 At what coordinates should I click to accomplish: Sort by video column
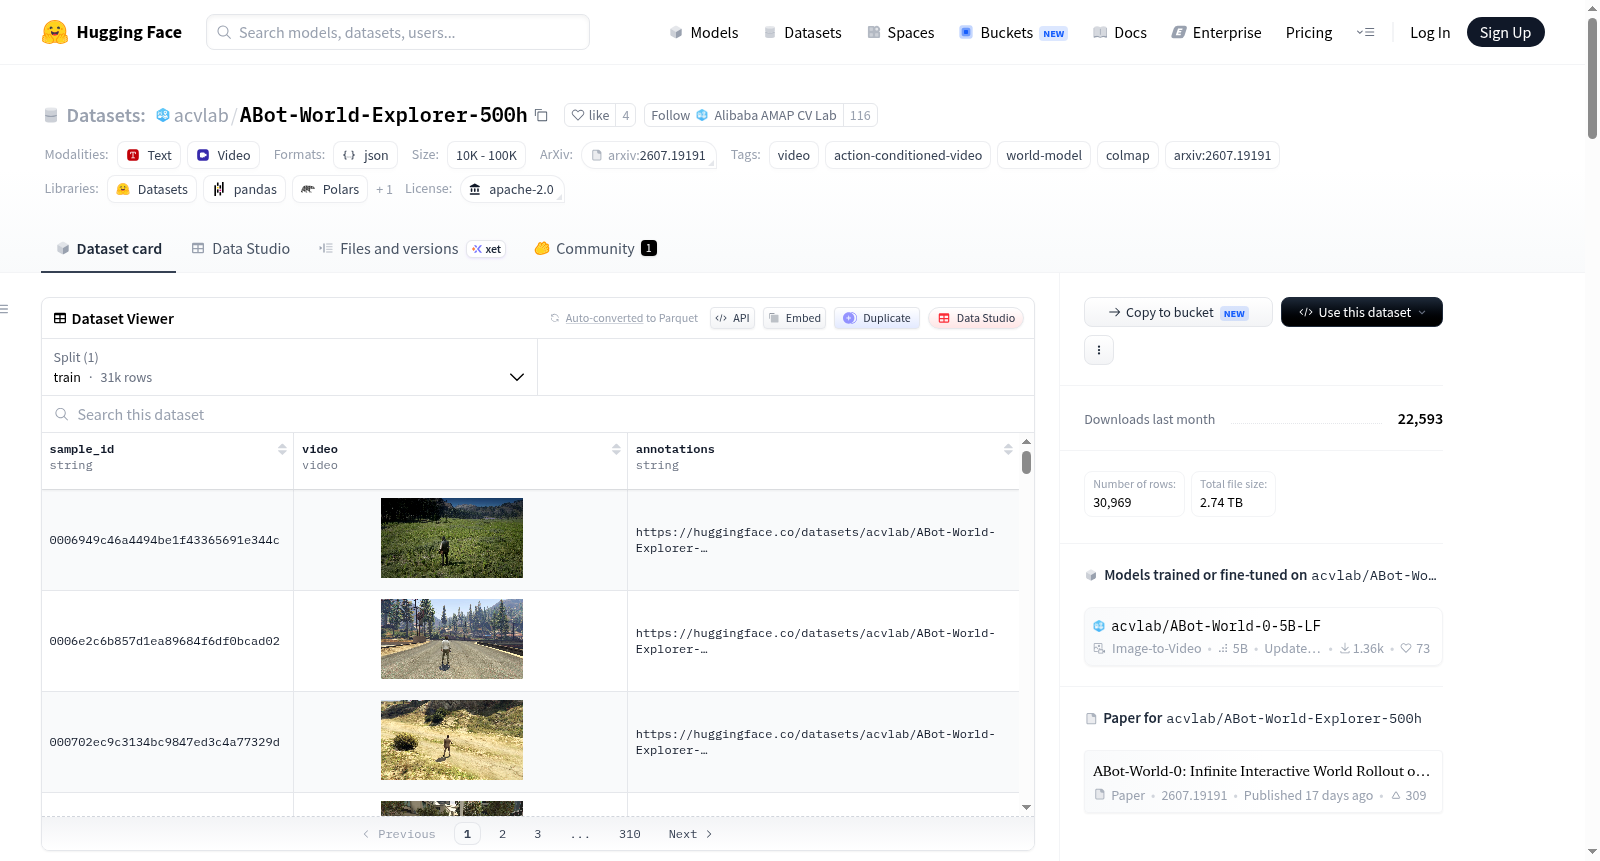(x=616, y=449)
